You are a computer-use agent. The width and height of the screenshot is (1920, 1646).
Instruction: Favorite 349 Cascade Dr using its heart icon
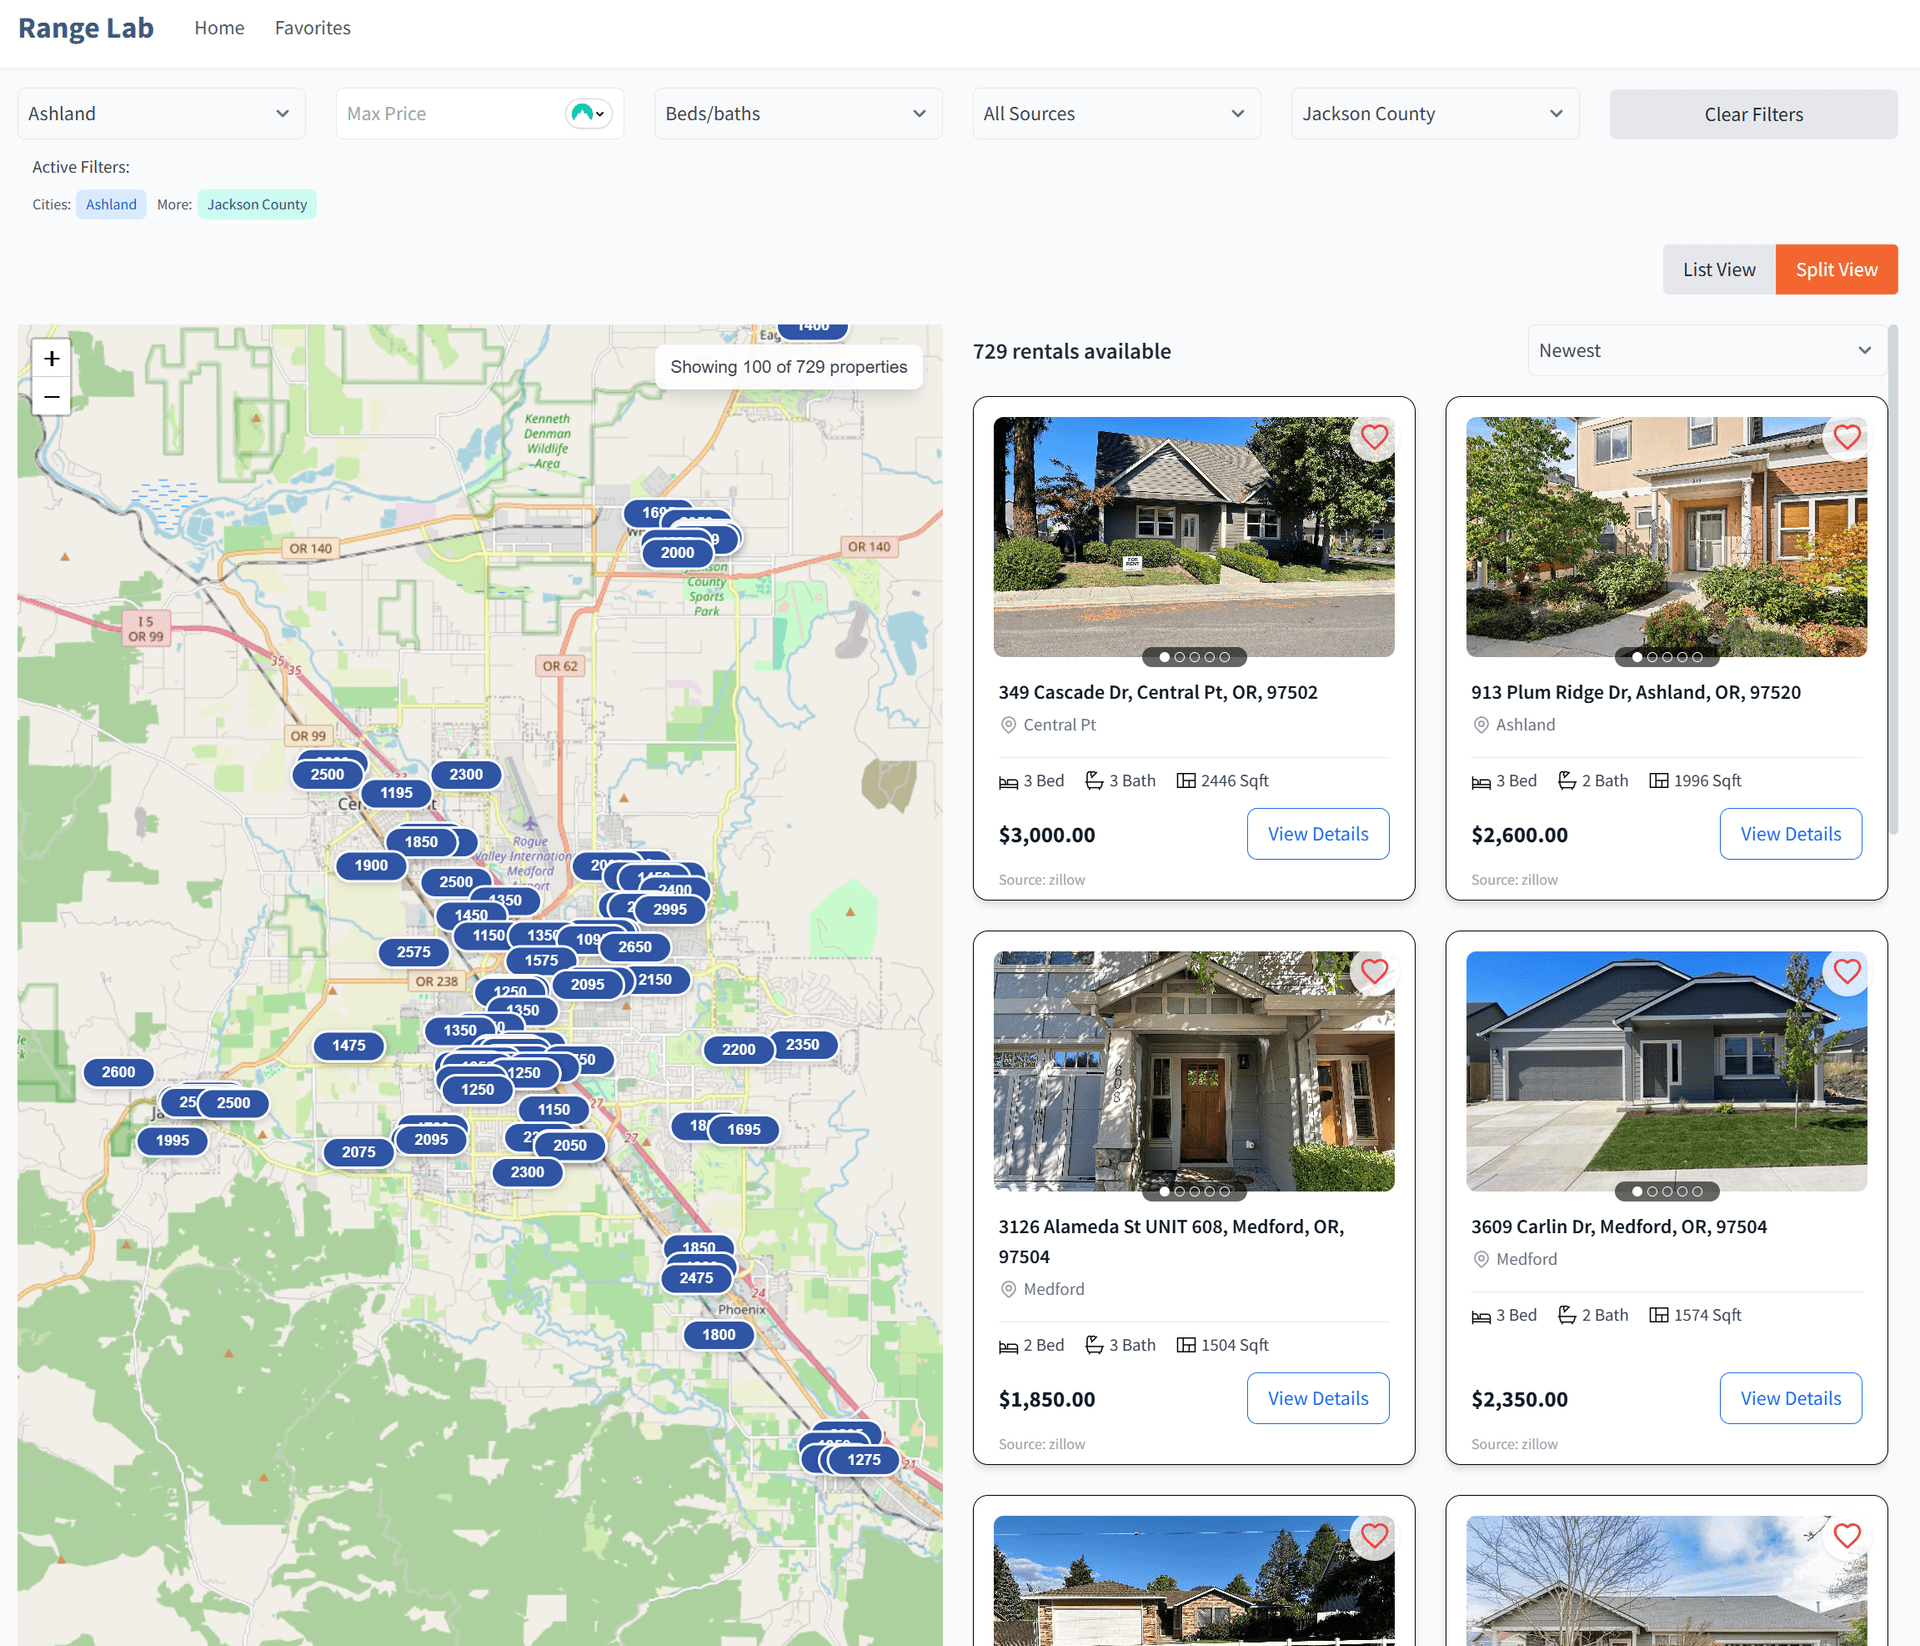1374,437
